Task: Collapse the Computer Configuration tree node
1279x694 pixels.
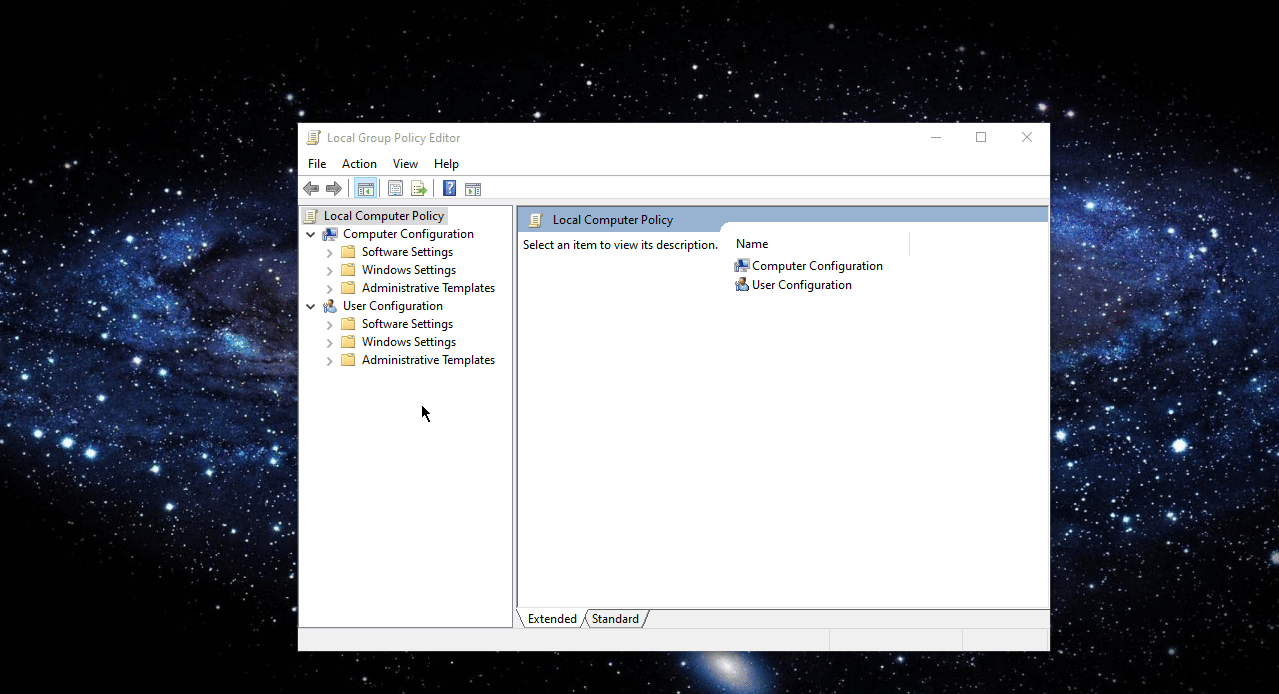Action: click(311, 234)
